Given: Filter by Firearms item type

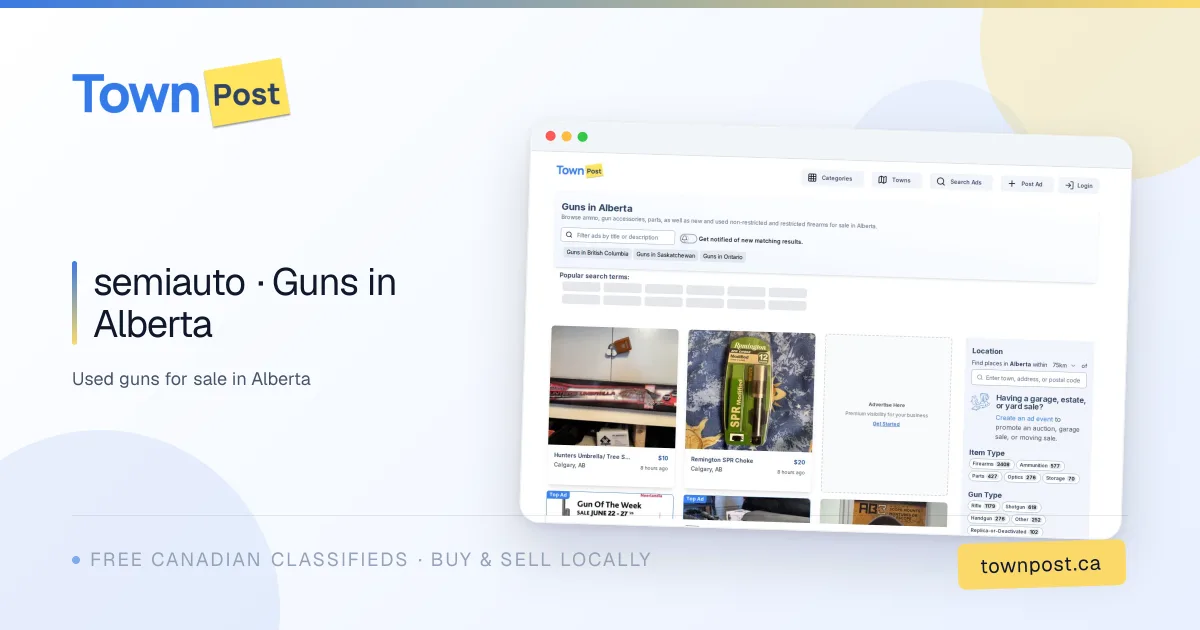Looking at the screenshot, I should [x=991, y=464].
